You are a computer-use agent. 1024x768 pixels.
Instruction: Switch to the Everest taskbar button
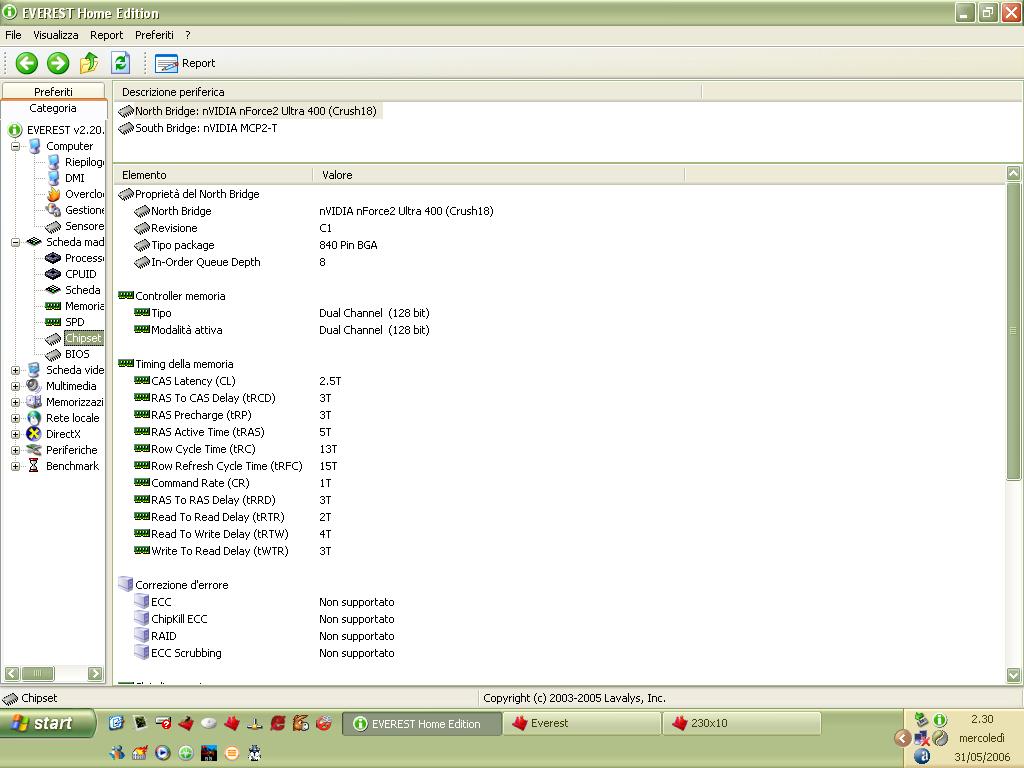pos(583,724)
